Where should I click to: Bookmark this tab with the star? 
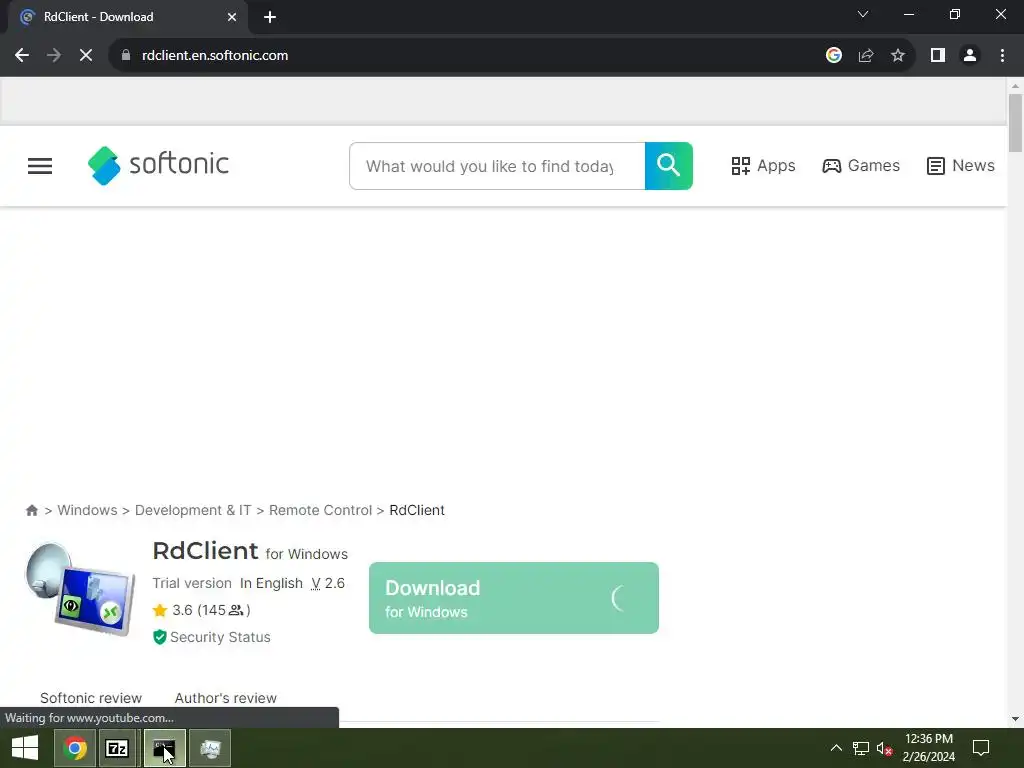tap(898, 56)
